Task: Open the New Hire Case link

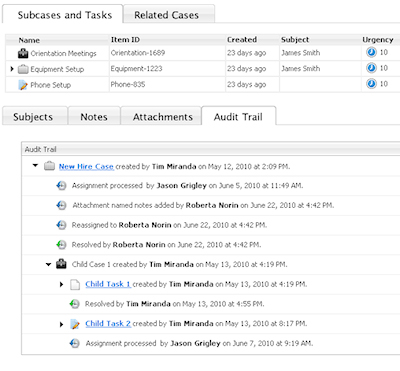Action: point(86,166)
